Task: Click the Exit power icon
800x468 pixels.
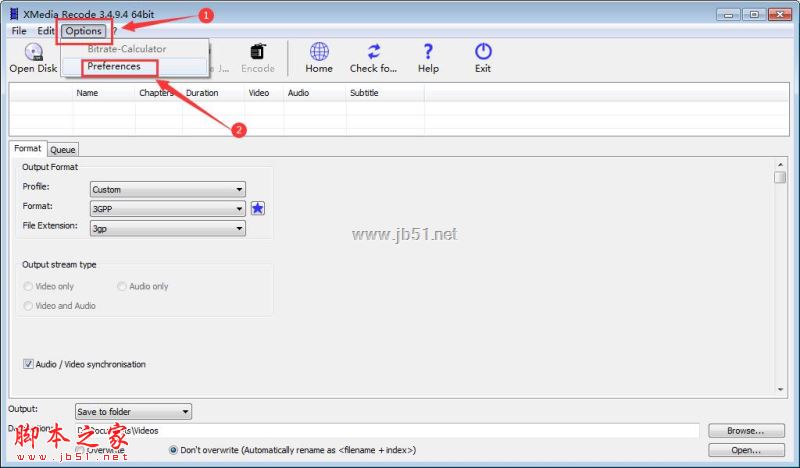Action: [483, 52]
